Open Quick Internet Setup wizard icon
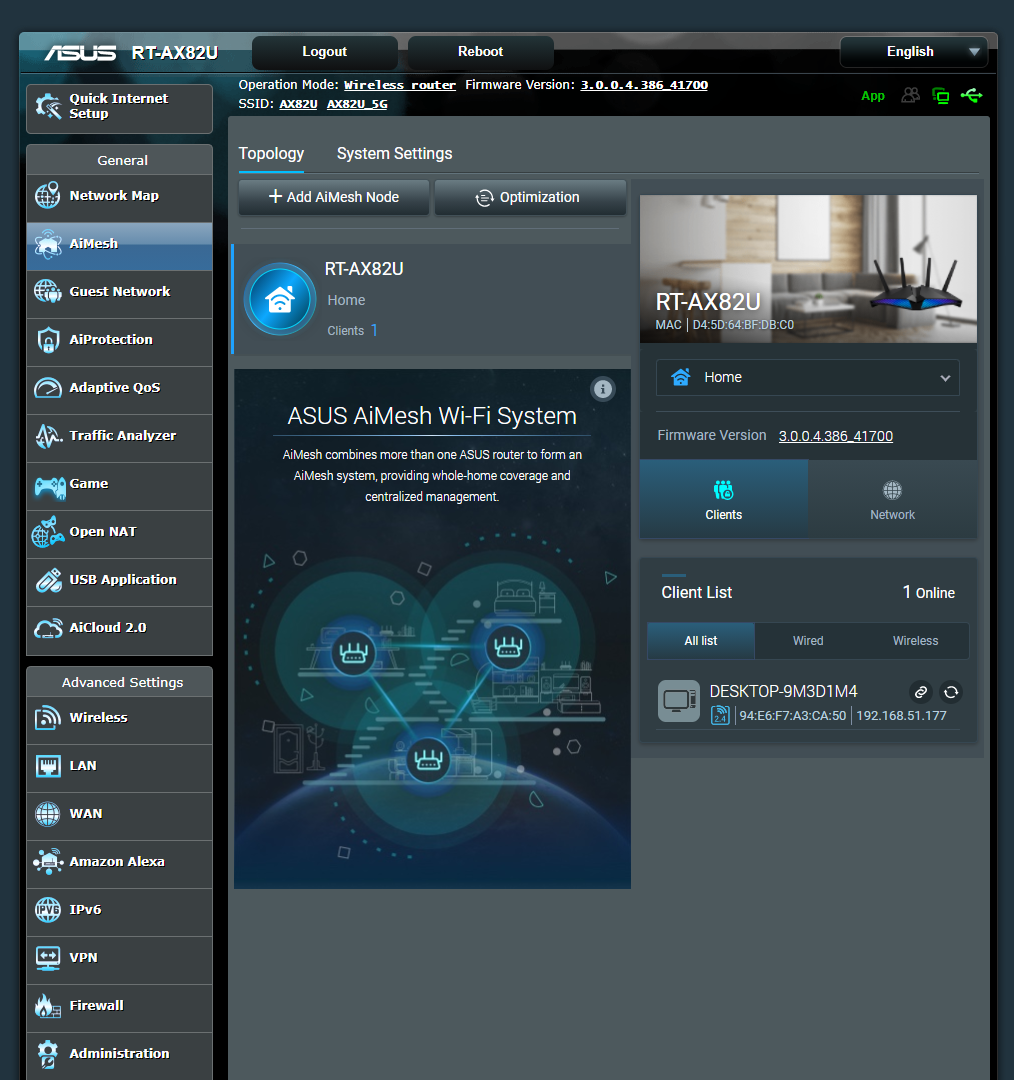1014x1080 pixels. tap(48, 106)
